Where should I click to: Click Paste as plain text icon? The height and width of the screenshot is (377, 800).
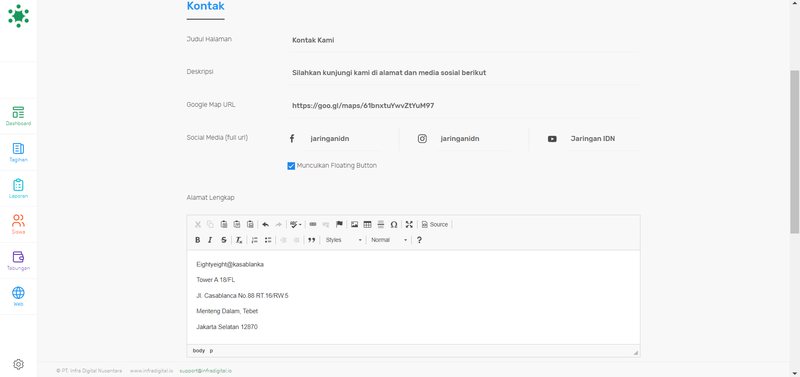(237, 224)
